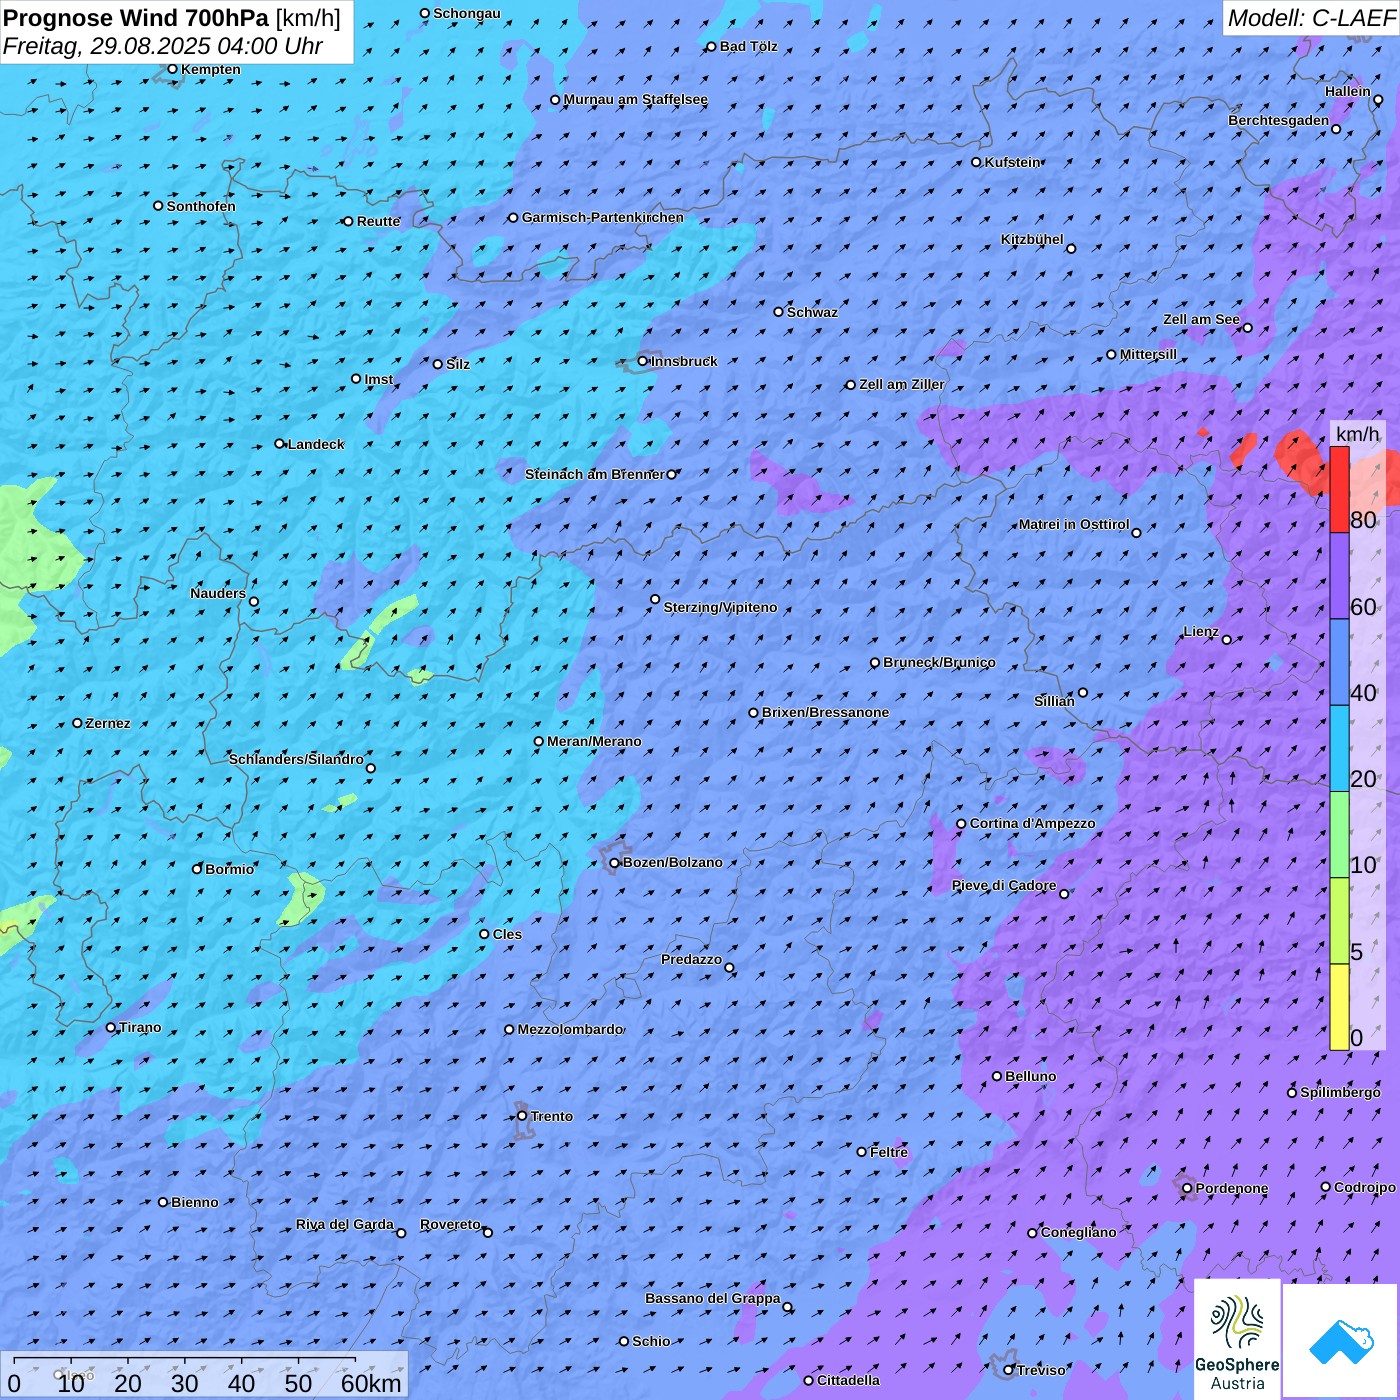Screen dimensions: 1400x1400
Task: Click the 'Berchtesgaden' label
Action: tap(1278, 120)
